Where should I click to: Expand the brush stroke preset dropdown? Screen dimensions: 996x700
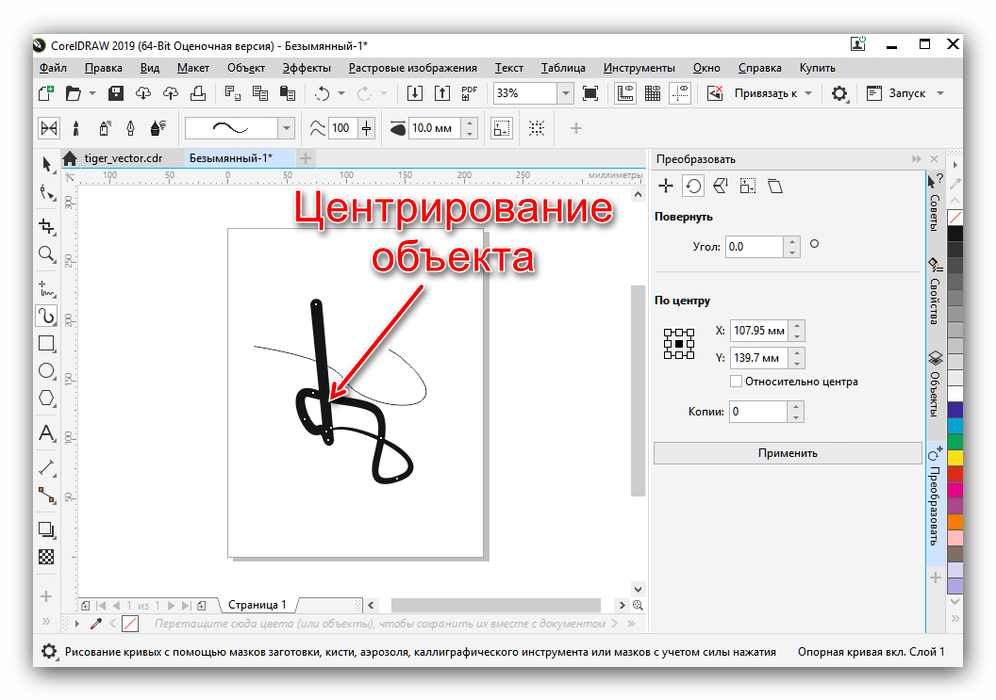(287, 128)
